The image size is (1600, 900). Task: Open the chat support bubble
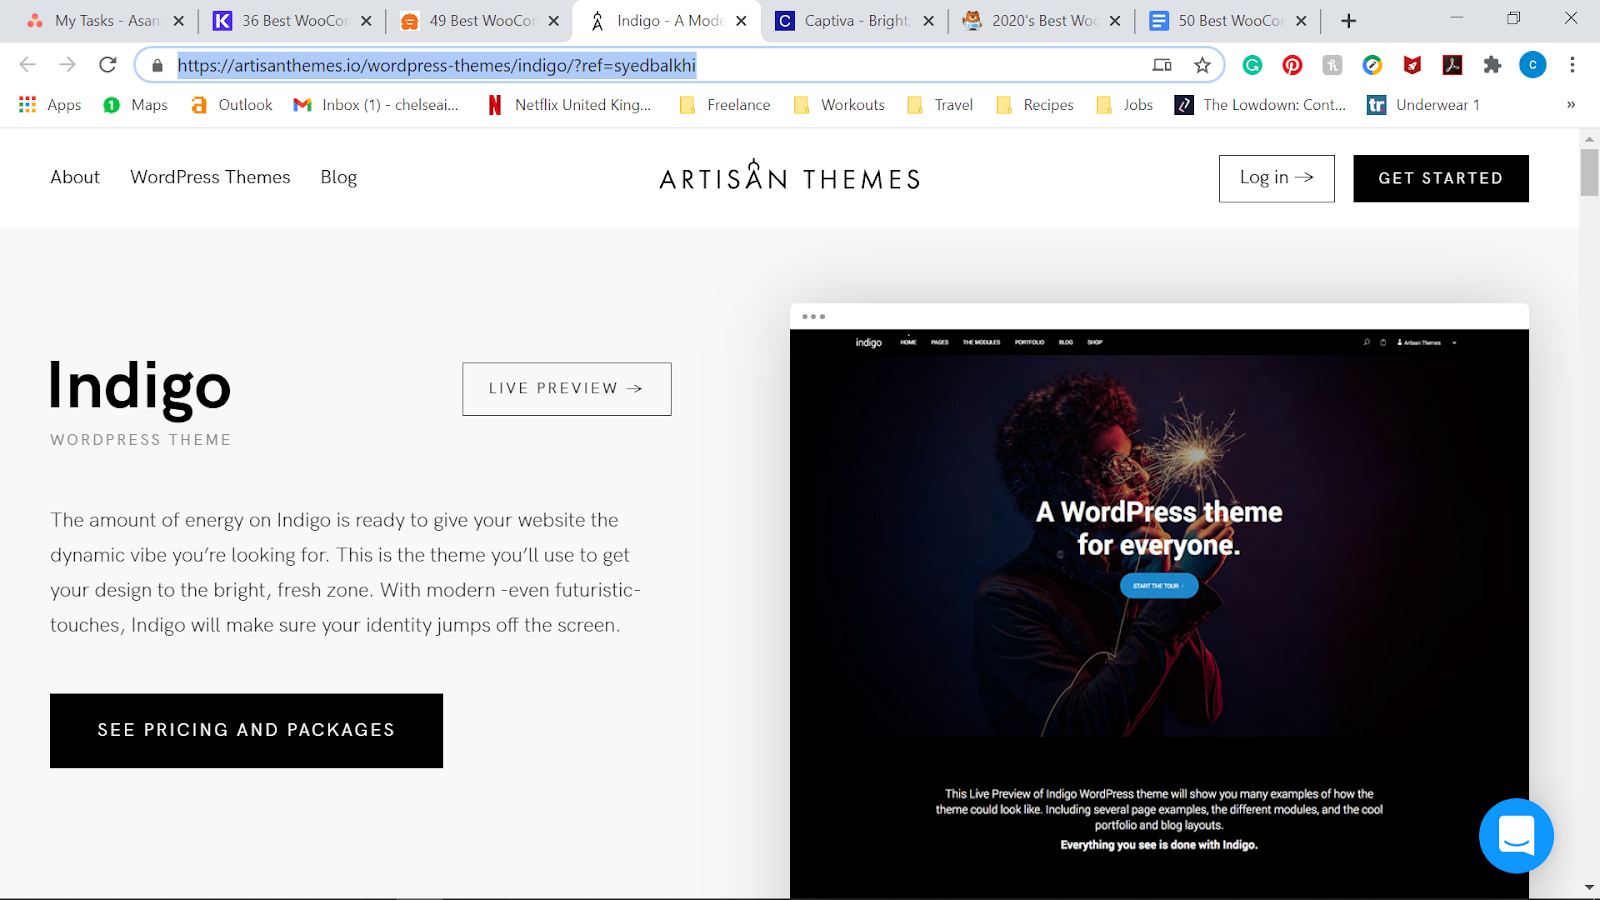click(x=1516, y=835)
